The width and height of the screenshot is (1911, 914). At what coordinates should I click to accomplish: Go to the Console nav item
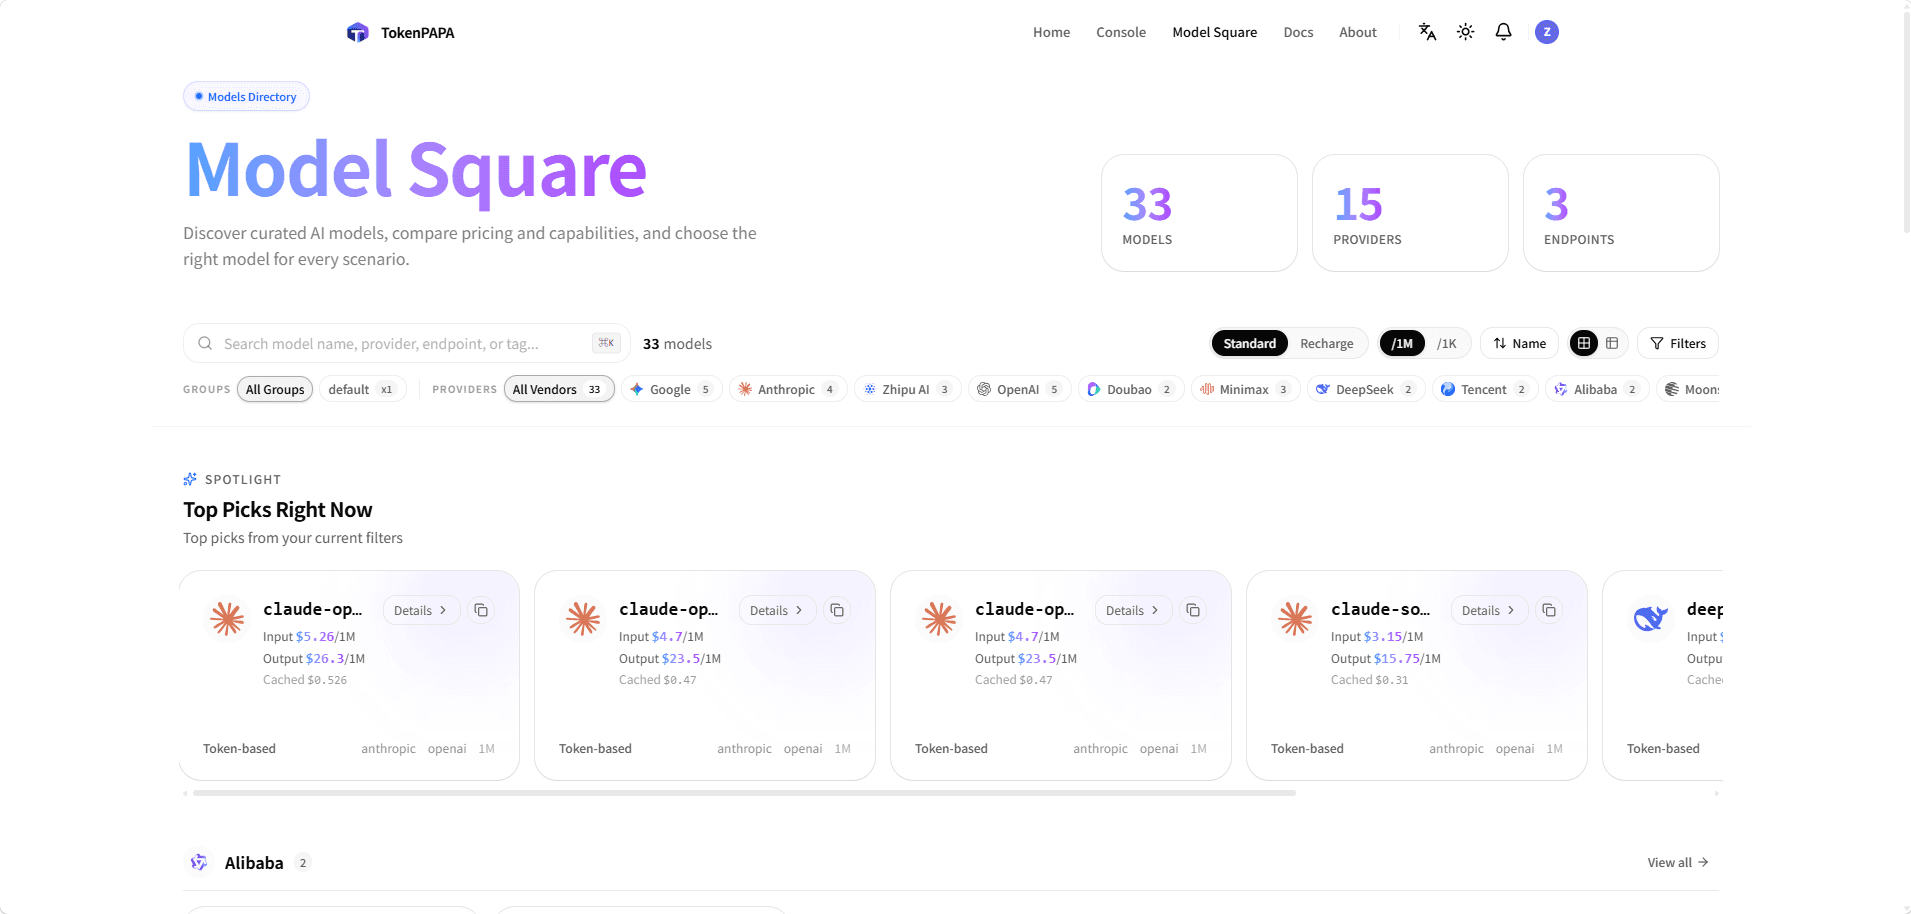pos(1120,32)
